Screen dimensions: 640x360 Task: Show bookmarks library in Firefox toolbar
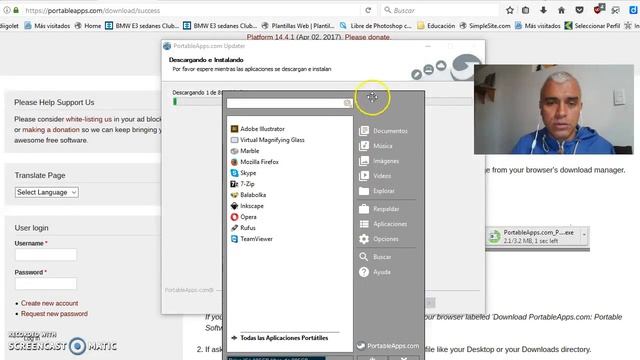click(x=526, y=10)
